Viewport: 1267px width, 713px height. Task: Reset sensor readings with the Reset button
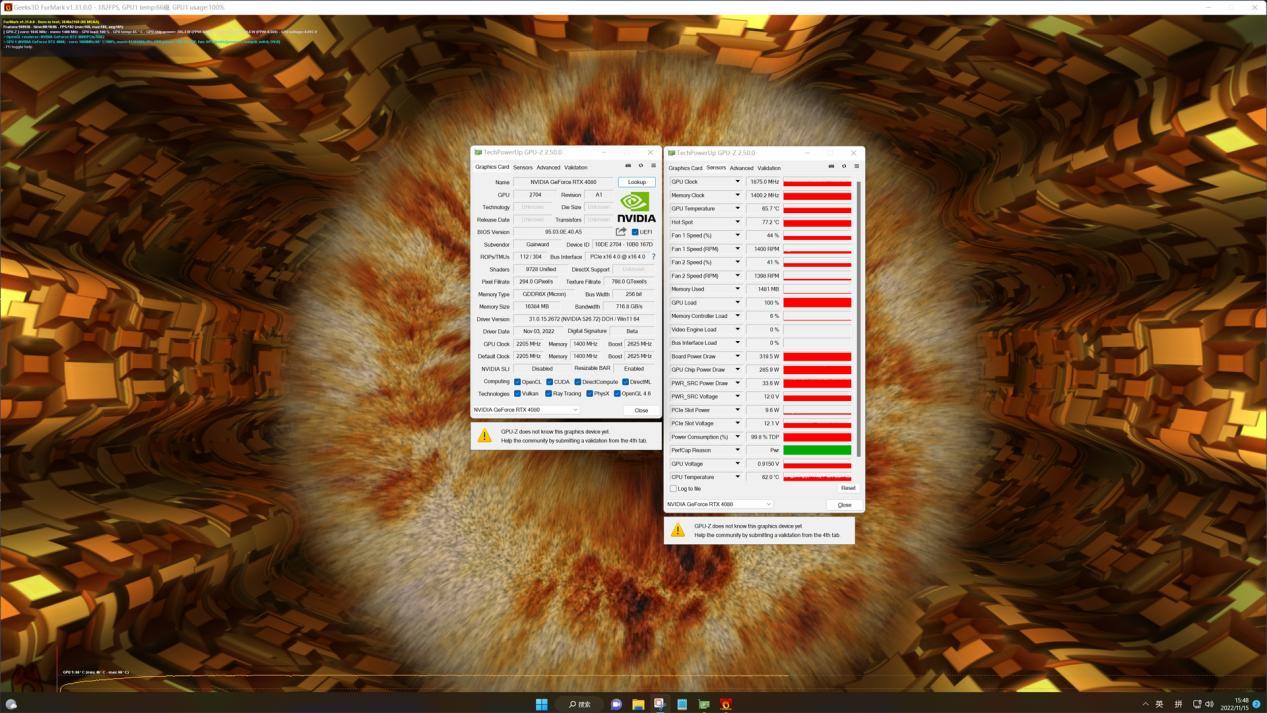pyautogui.click(x=847, y=487)
